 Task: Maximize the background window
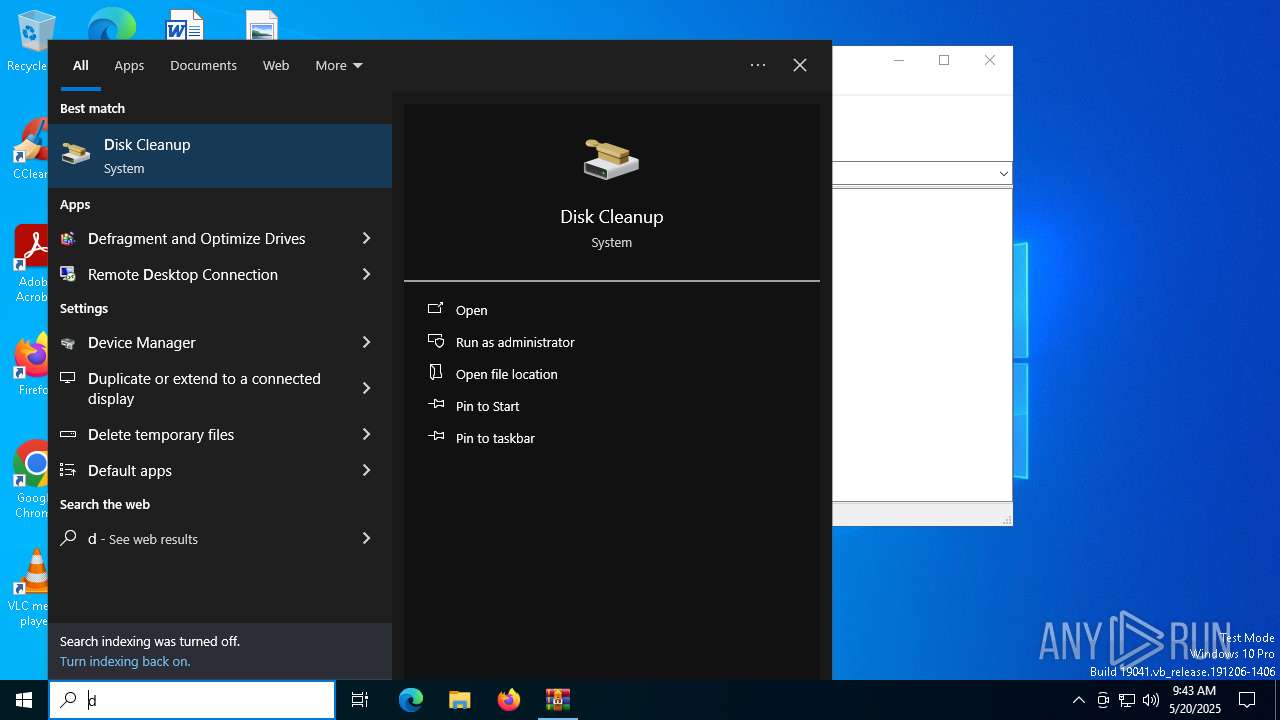click(x=944, y=61)
